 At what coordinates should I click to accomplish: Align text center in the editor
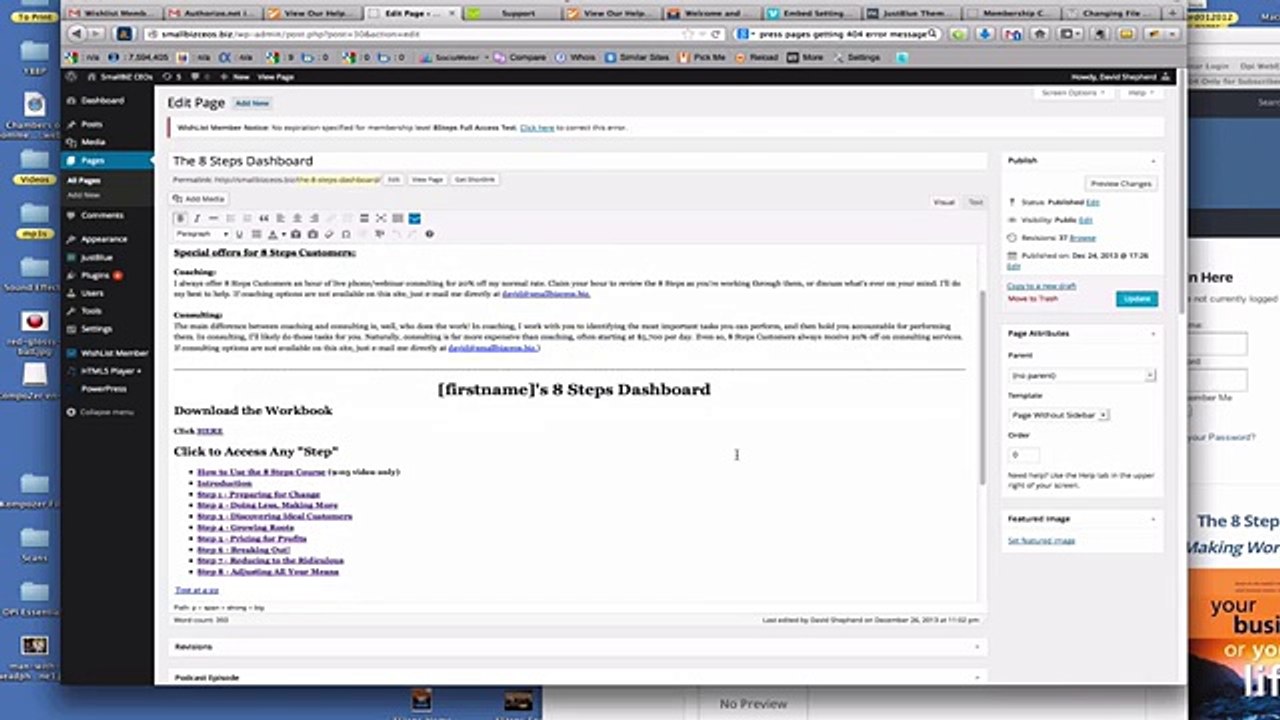point(297,218)
